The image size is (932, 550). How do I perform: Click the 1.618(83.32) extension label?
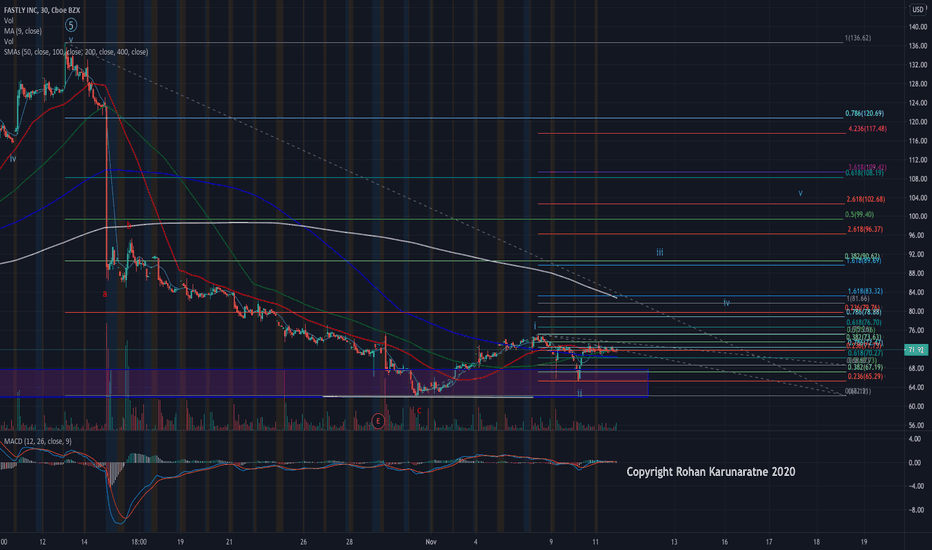tap(865, 291)
